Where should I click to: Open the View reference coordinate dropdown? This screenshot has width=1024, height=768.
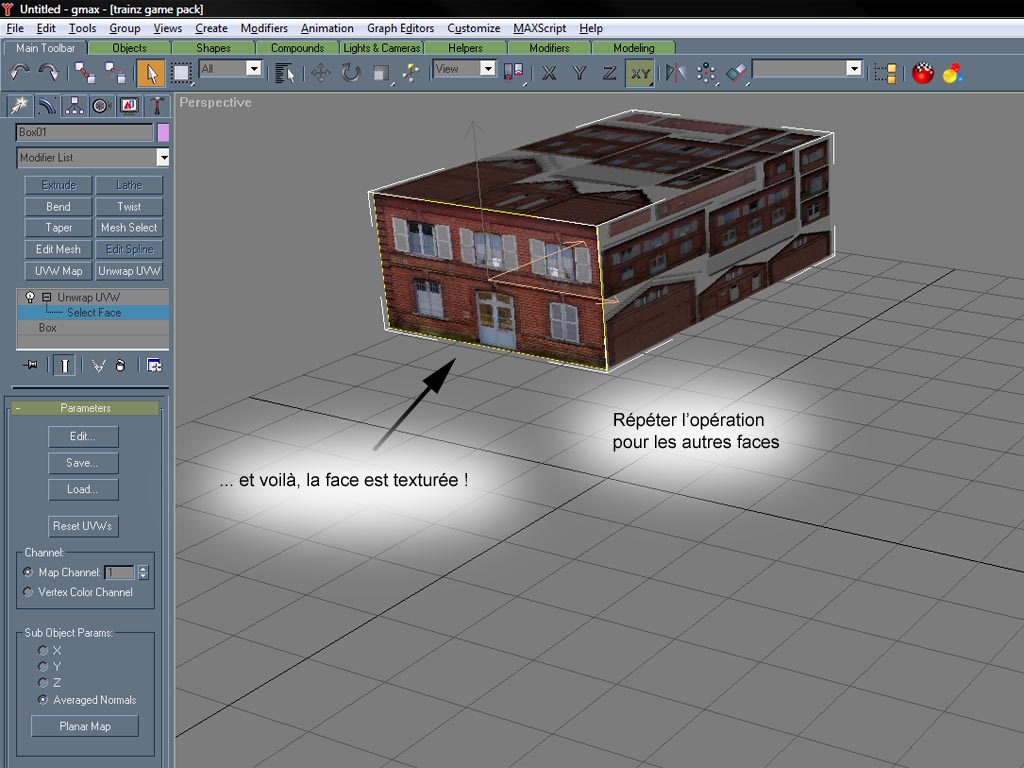[x=487, y=69]
